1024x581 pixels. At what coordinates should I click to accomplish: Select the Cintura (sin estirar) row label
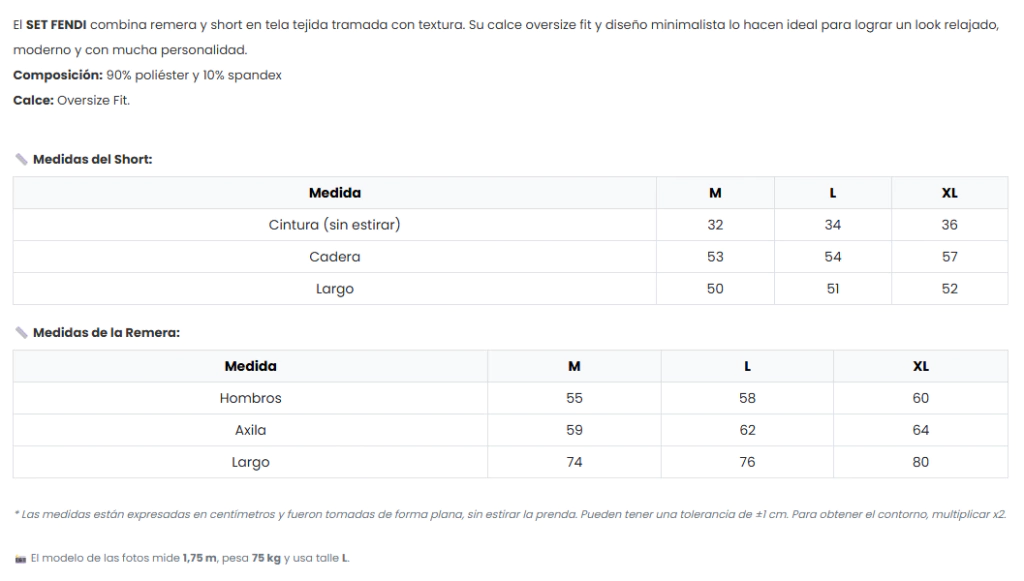tap(334, 225)
